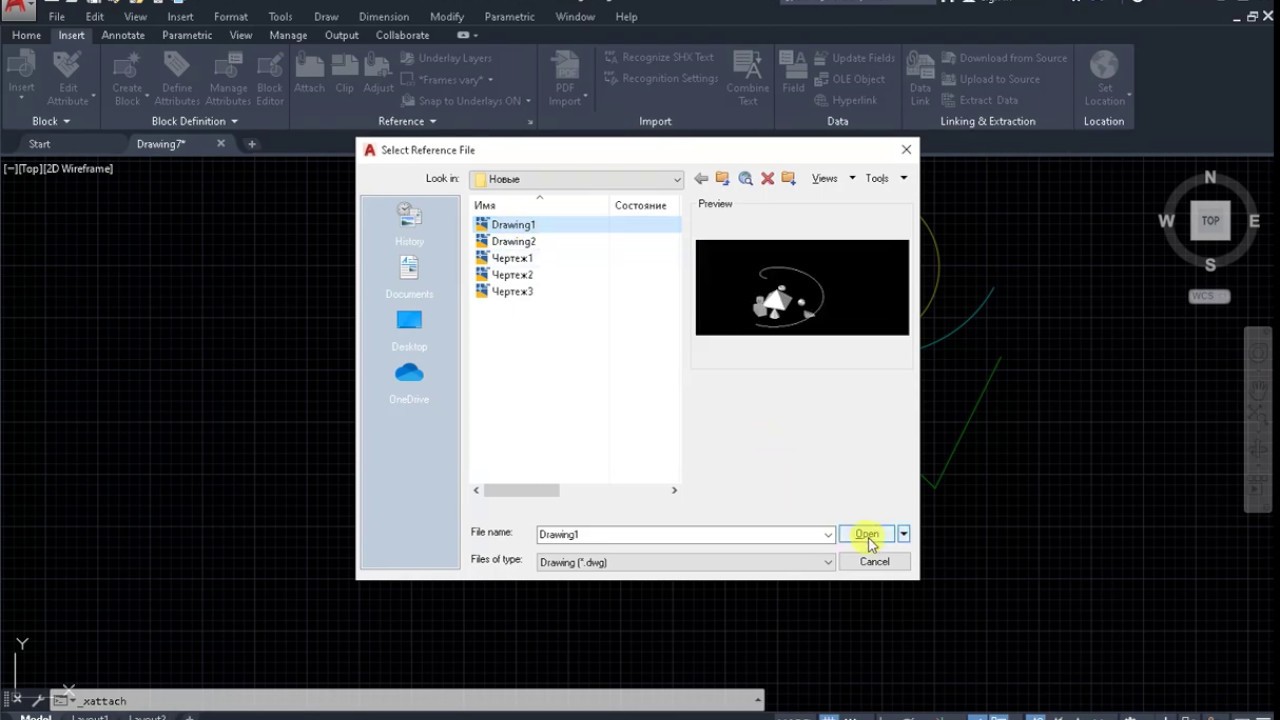Switch to the Annotate ribbon tab
The image size is (1280, 720).
point(123,35)
